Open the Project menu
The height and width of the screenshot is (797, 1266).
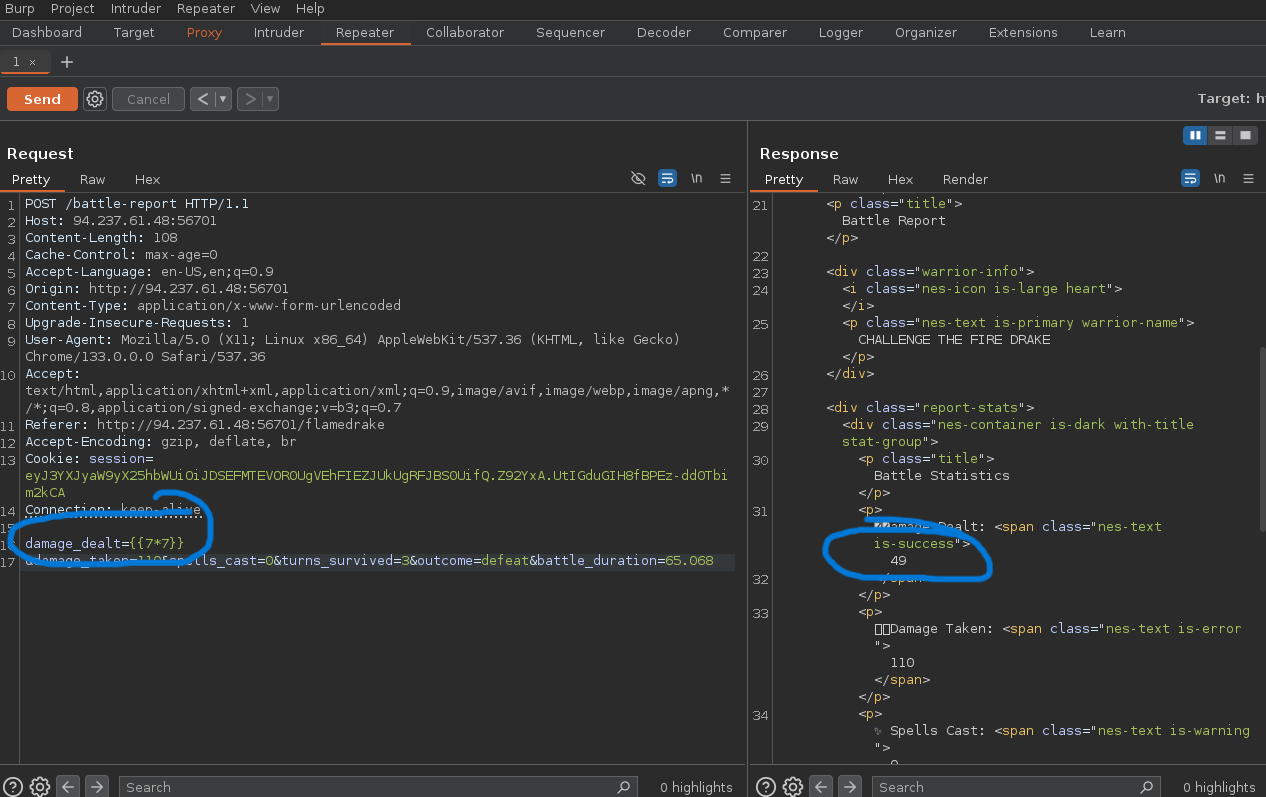[73, 8]
